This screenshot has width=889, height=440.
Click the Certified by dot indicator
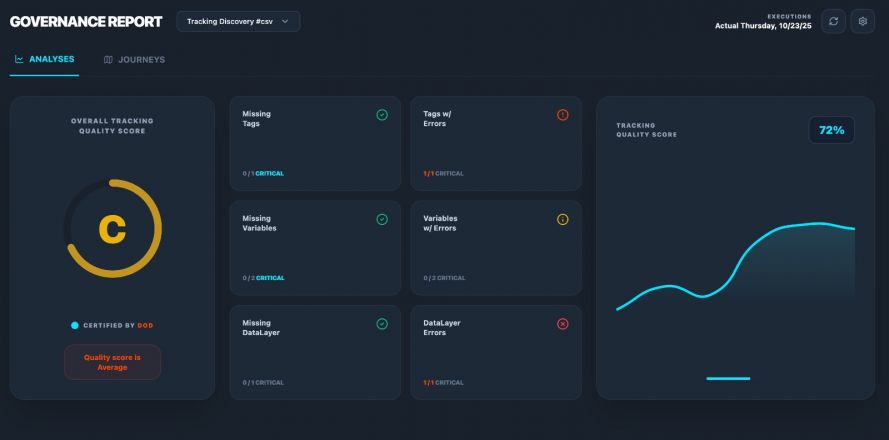(x=75, y=325)
